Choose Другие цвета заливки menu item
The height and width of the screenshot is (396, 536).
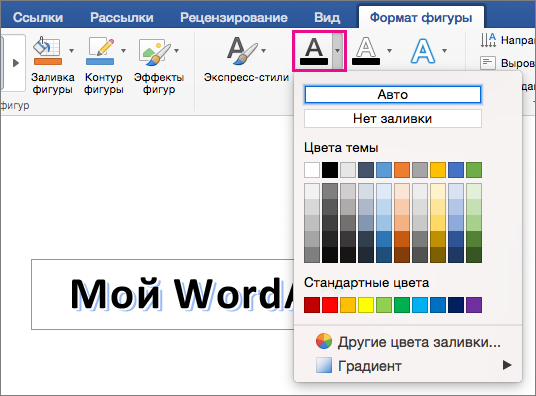(408, 342)
